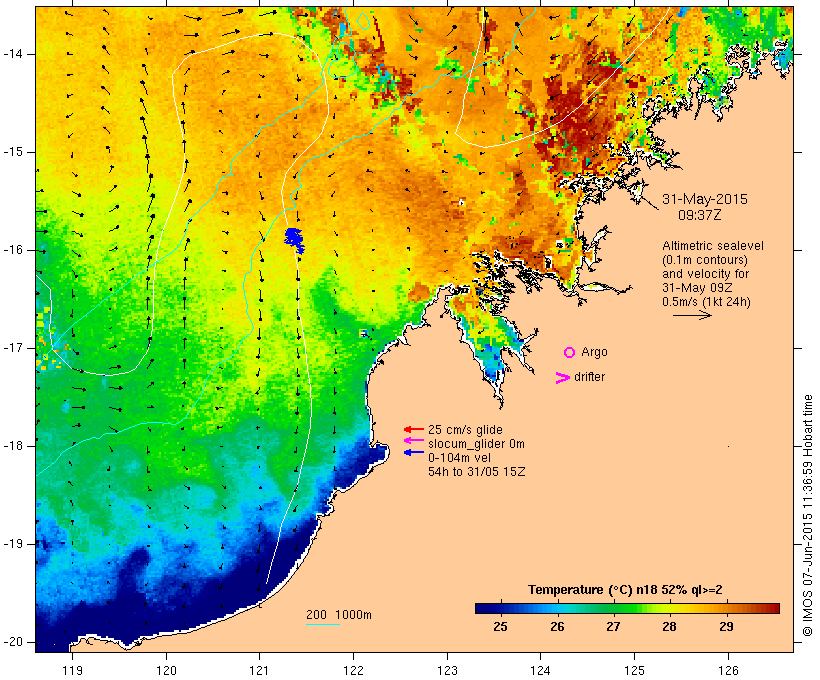
Task: Click the magenta slocum_glider arrow
Action: 414,441
